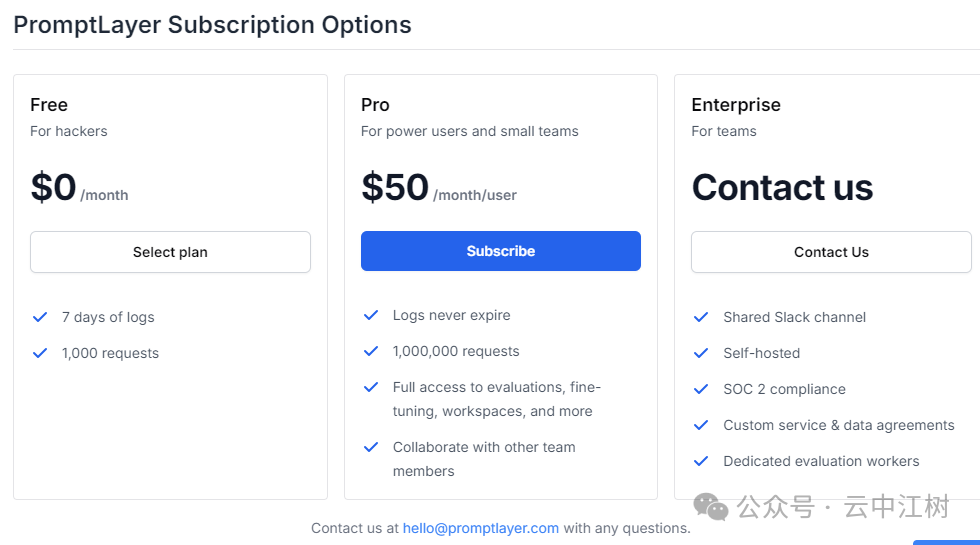This screenshot has height=545, width=980.
Task: Click the WeChat logo icon in watermark
Action: [x=711, y=508]
